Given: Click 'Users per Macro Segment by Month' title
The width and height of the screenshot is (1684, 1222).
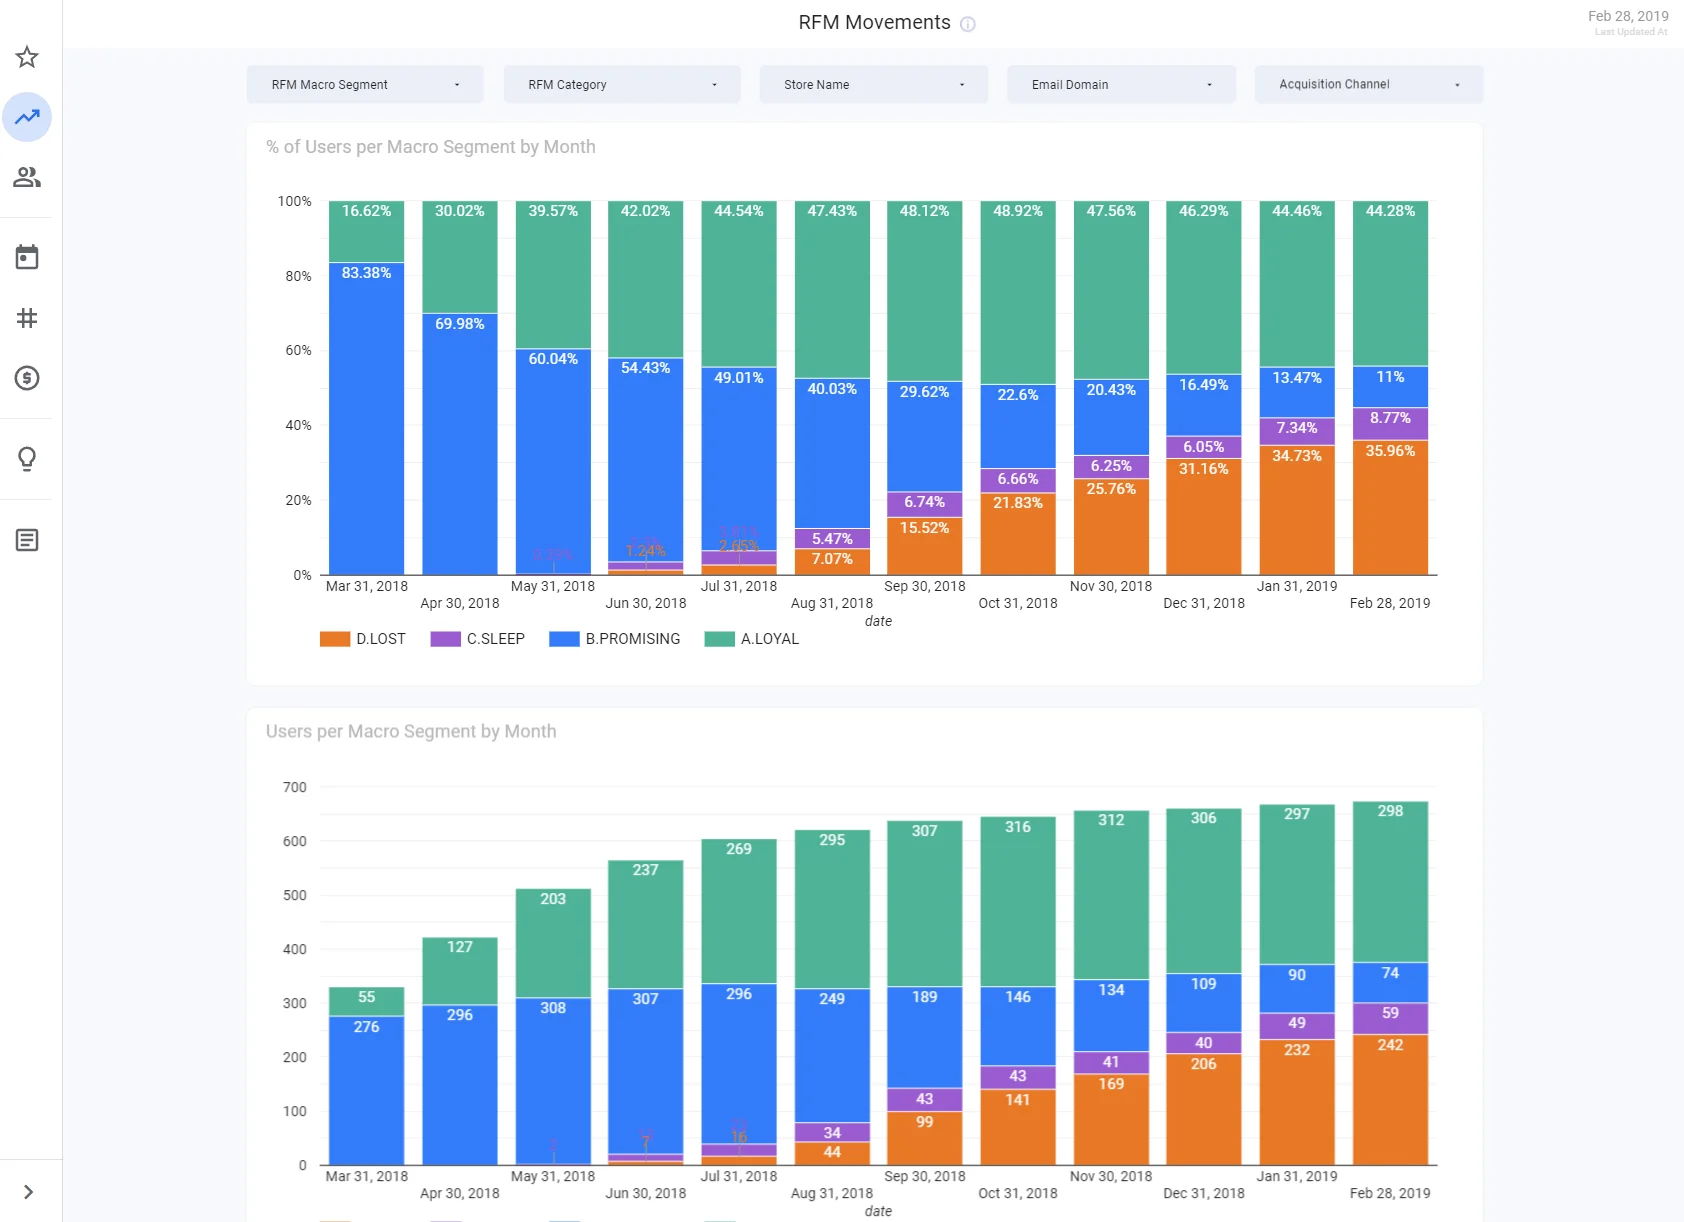Looking at the screenshot, I should click(411, 732).
